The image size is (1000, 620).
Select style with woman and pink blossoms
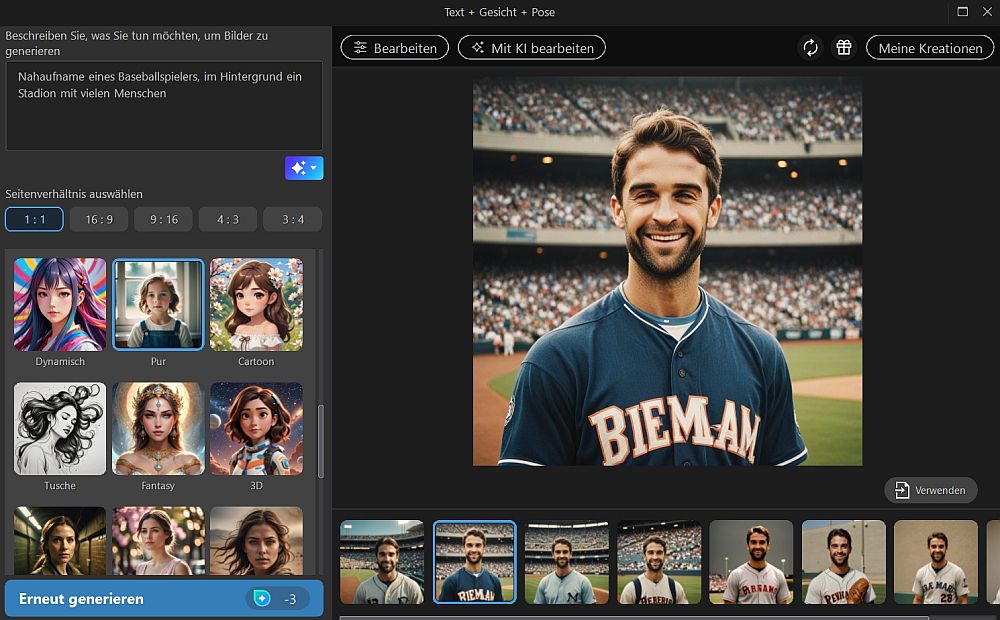coord(158,541)
